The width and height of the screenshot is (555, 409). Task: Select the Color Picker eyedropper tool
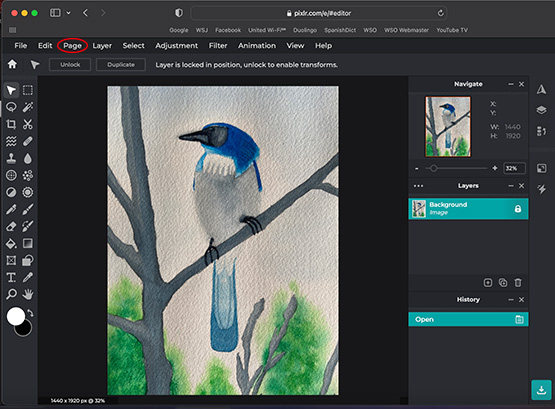pos(28,277)
